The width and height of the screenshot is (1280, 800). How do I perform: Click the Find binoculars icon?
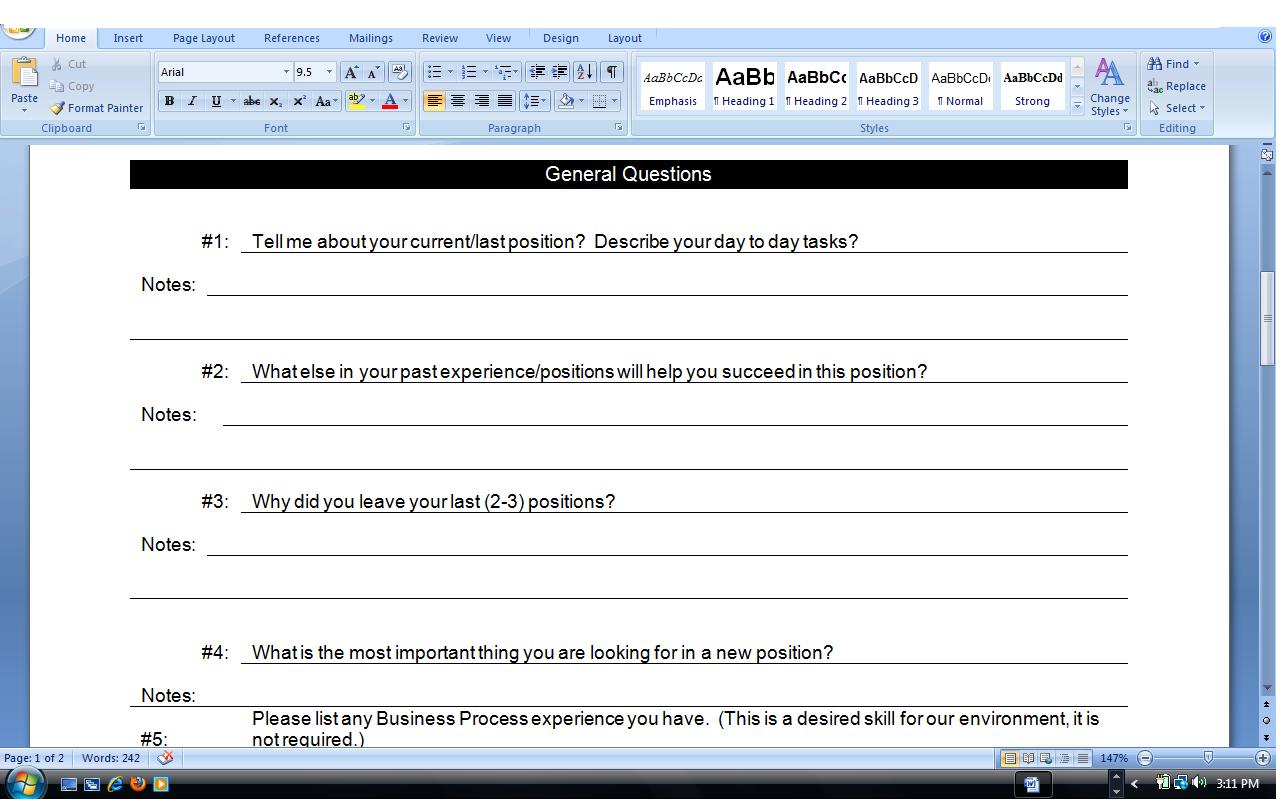coord(1155,64)
